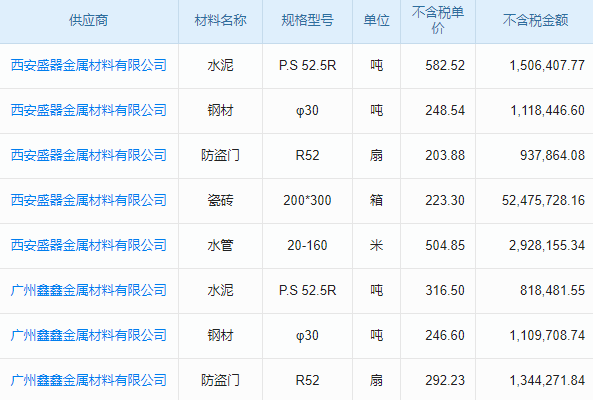Select the amount 52,475,728.16
593x400 pixels.
[x=543, y=200]
